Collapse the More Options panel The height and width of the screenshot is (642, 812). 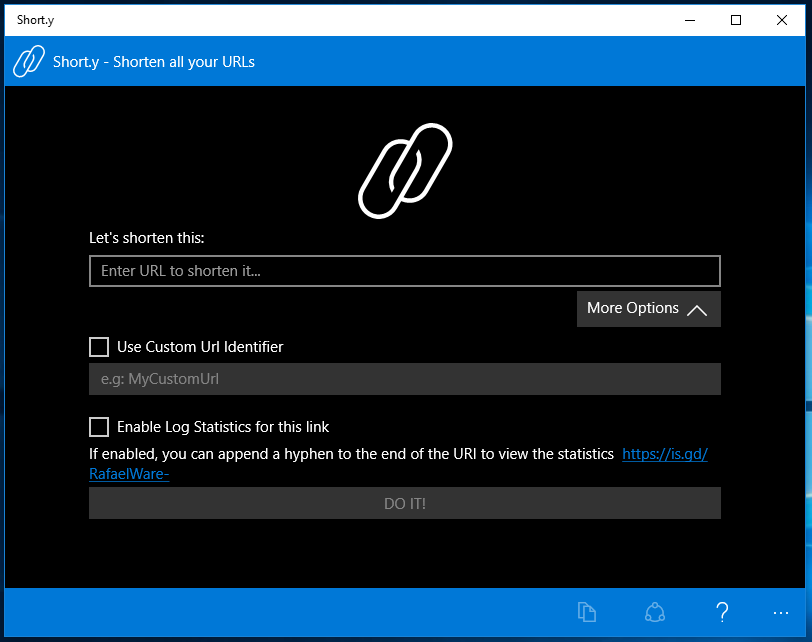[648, 309]
